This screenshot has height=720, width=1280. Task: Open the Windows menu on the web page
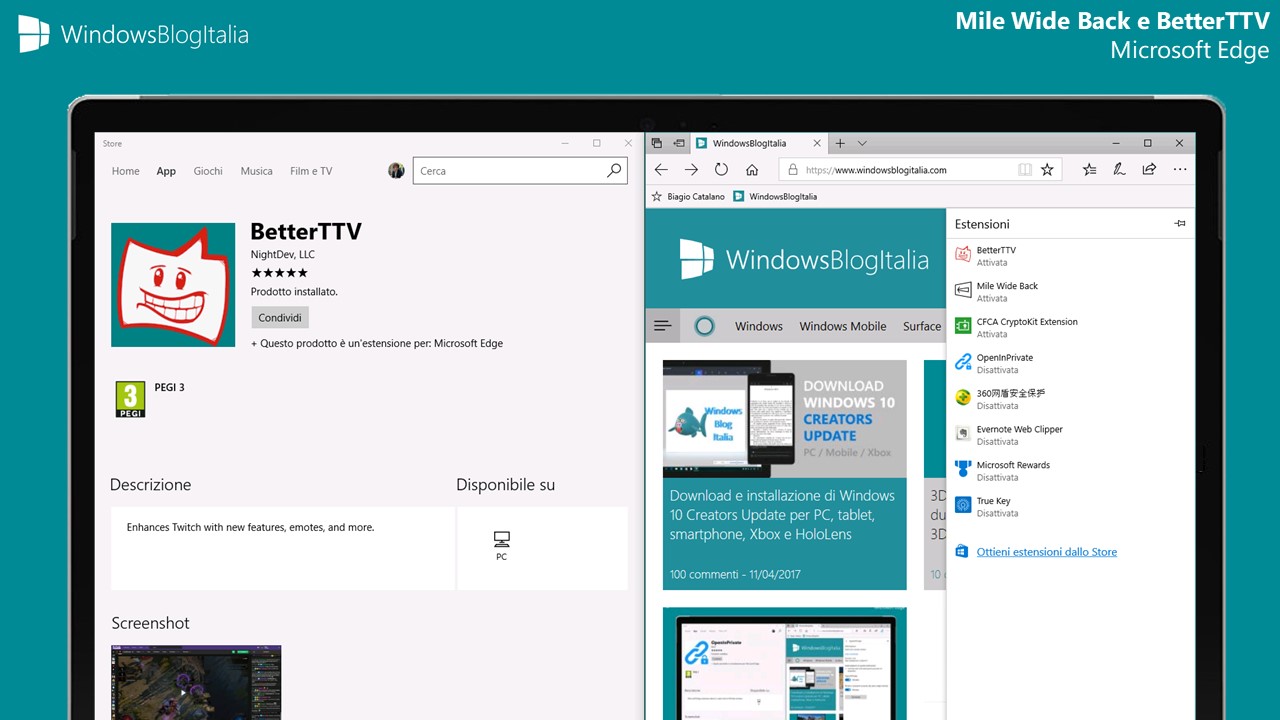(x=759, y=326)
